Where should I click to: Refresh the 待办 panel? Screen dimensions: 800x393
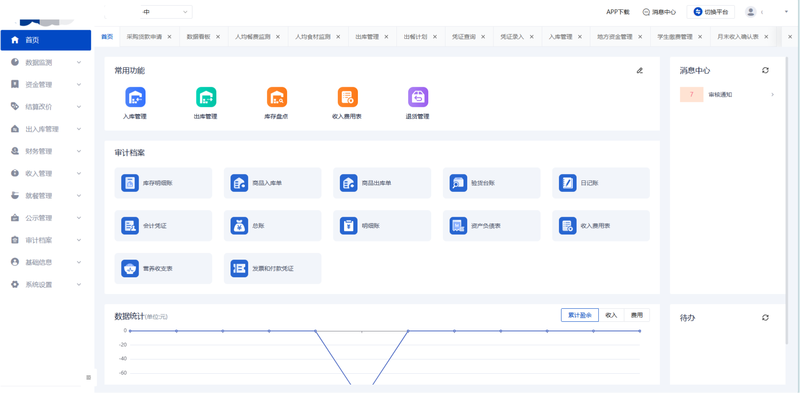765,317
